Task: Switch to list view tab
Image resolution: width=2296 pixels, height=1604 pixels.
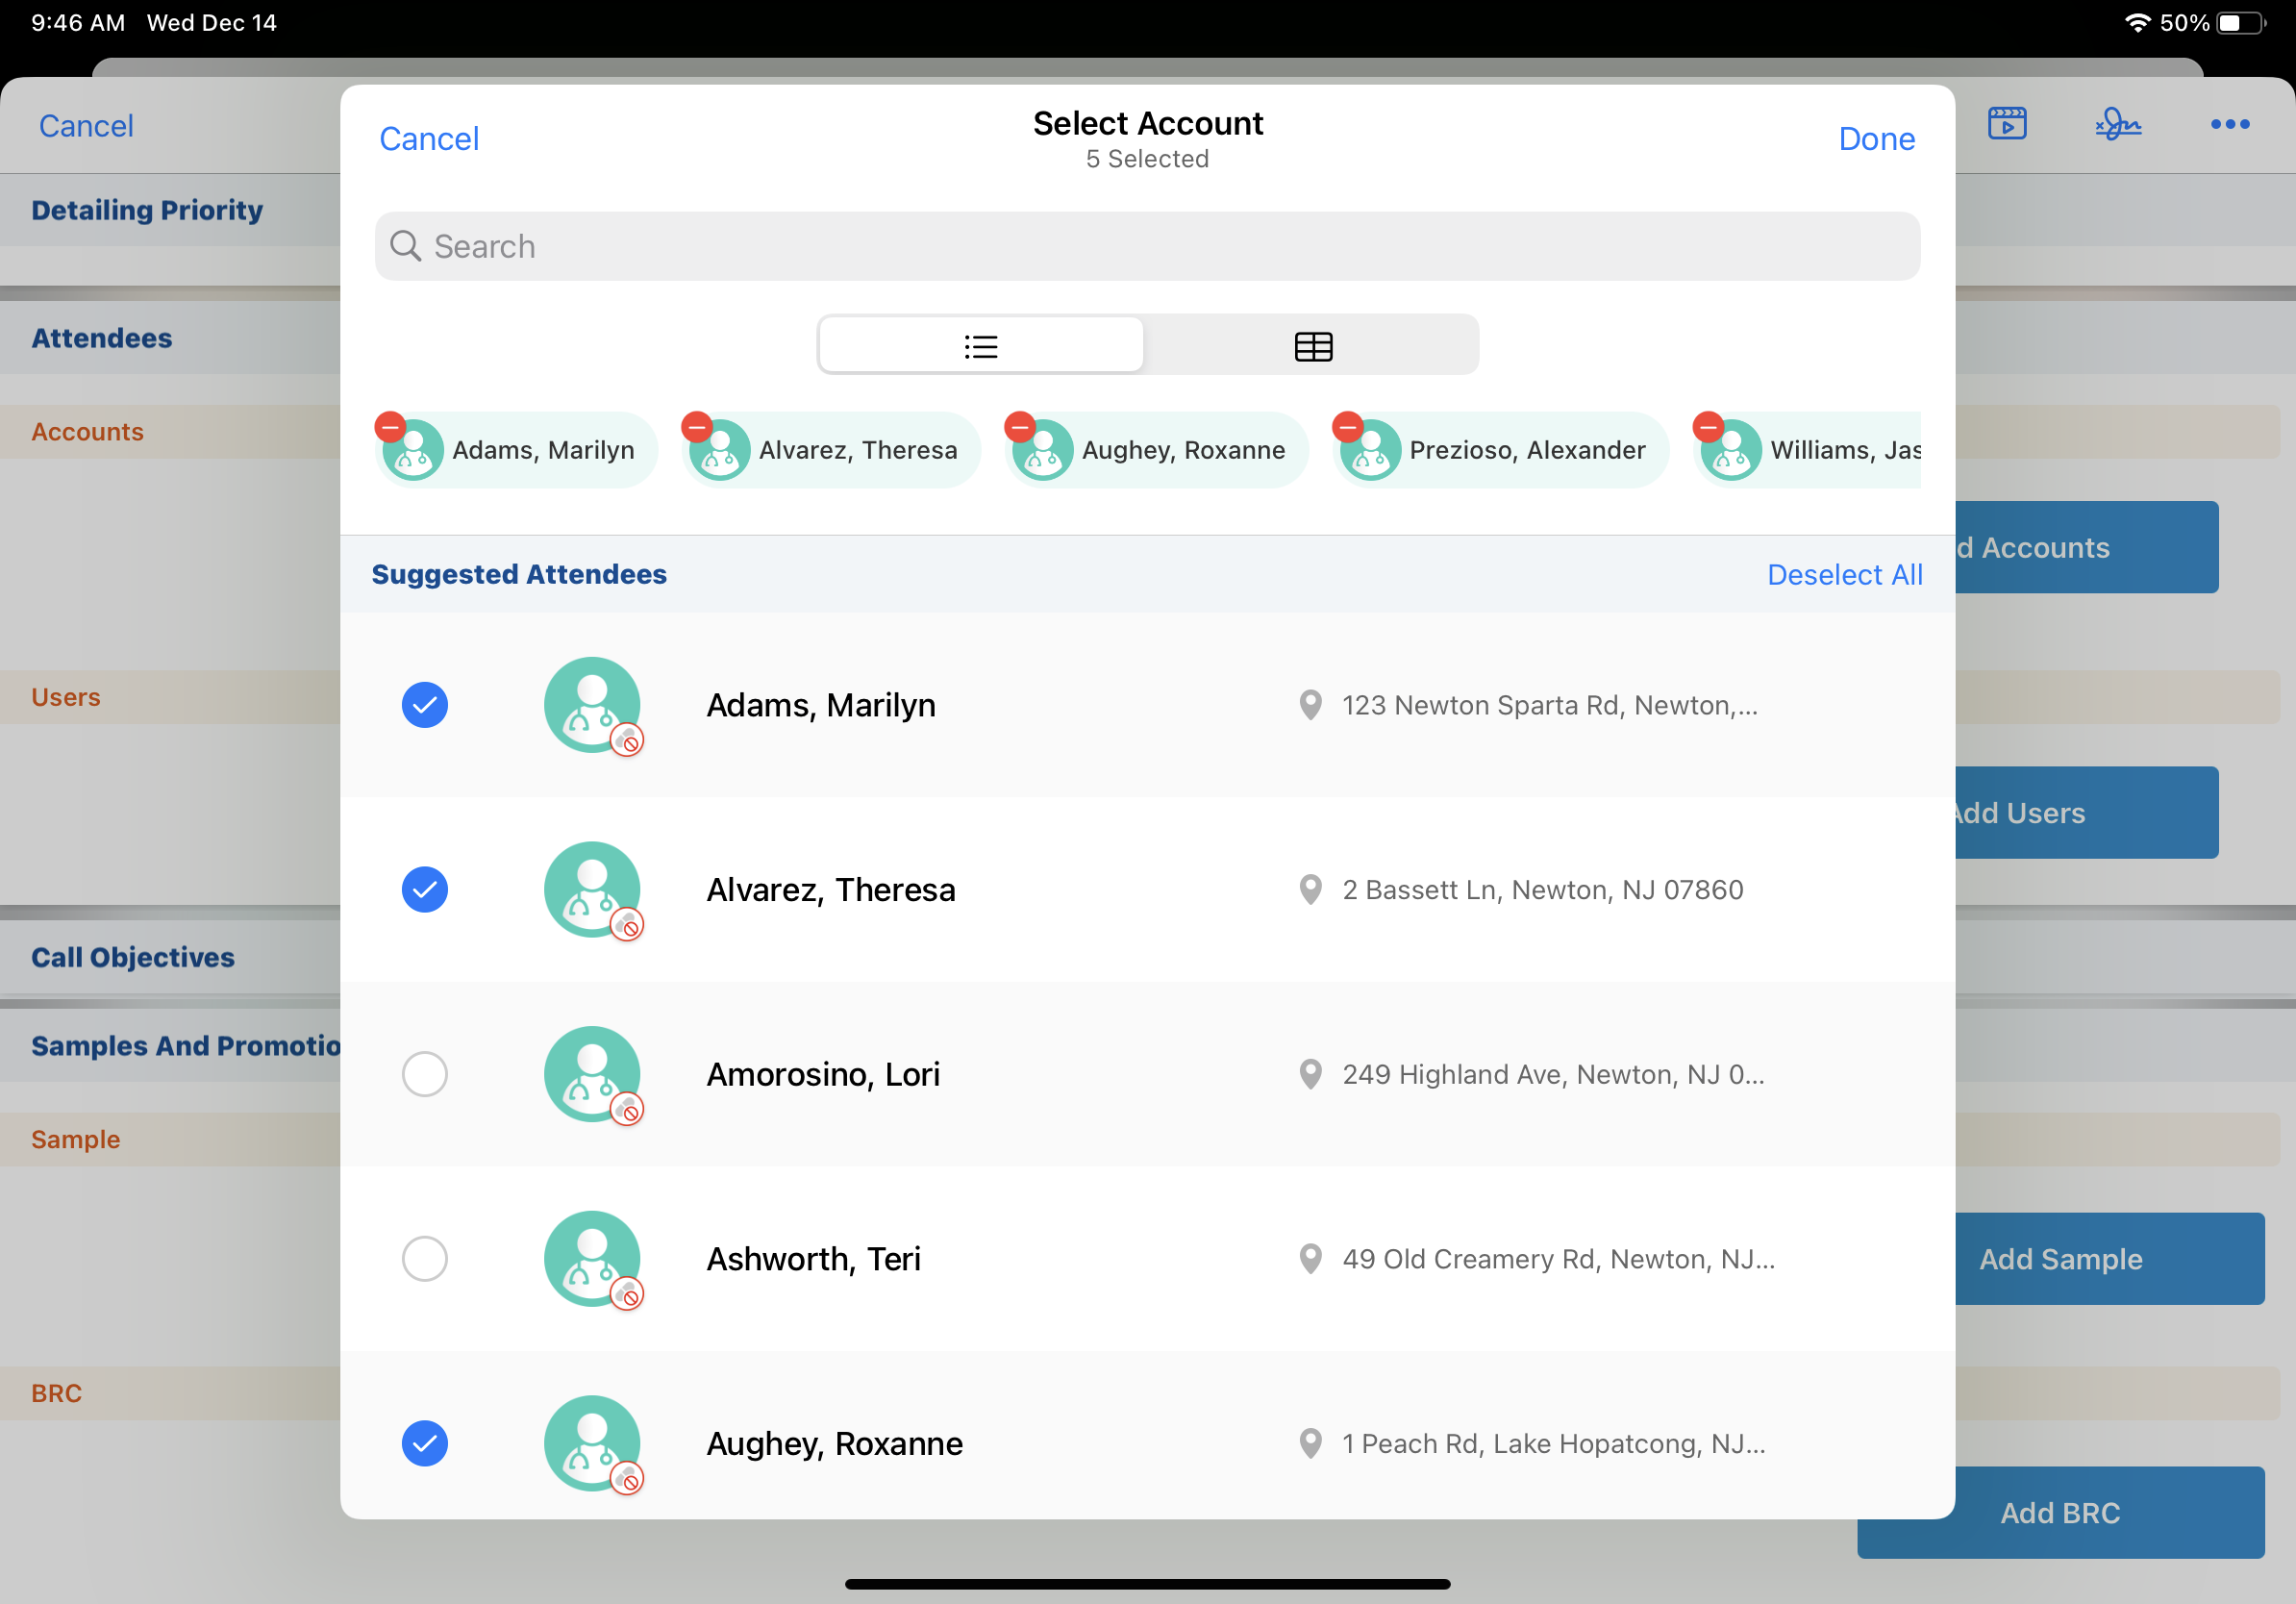Action: pyautogui.click(x=981, y=346)
